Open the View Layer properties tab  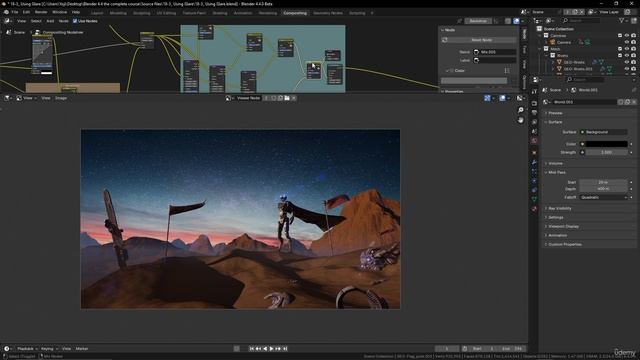pyautogui.click(x=534, y=122)
